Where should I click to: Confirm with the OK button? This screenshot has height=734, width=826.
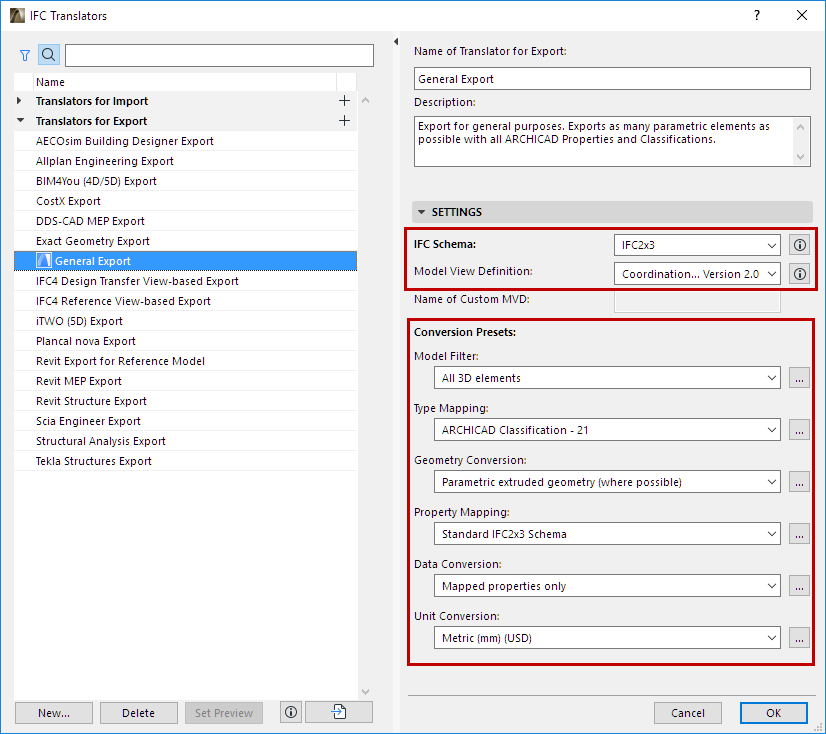[x=773, y=713]
